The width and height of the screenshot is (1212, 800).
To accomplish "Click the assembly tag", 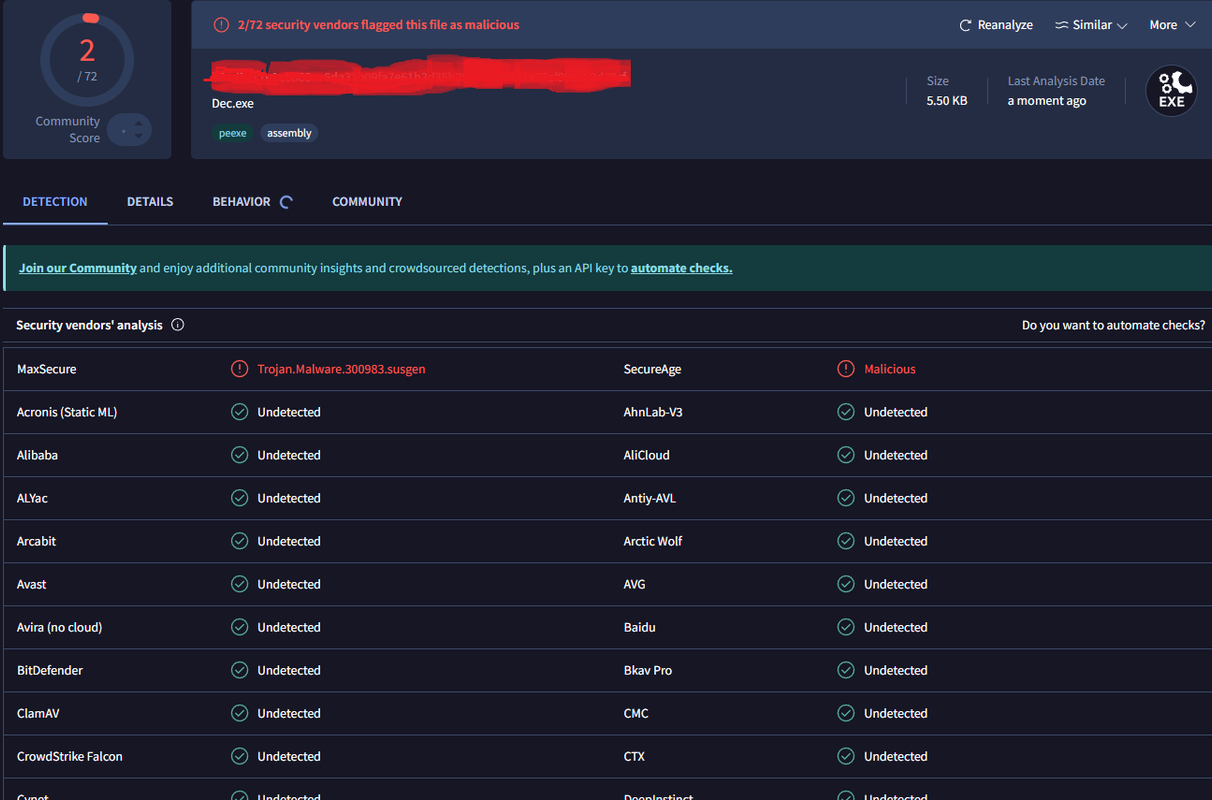I will tap(289, 133).
